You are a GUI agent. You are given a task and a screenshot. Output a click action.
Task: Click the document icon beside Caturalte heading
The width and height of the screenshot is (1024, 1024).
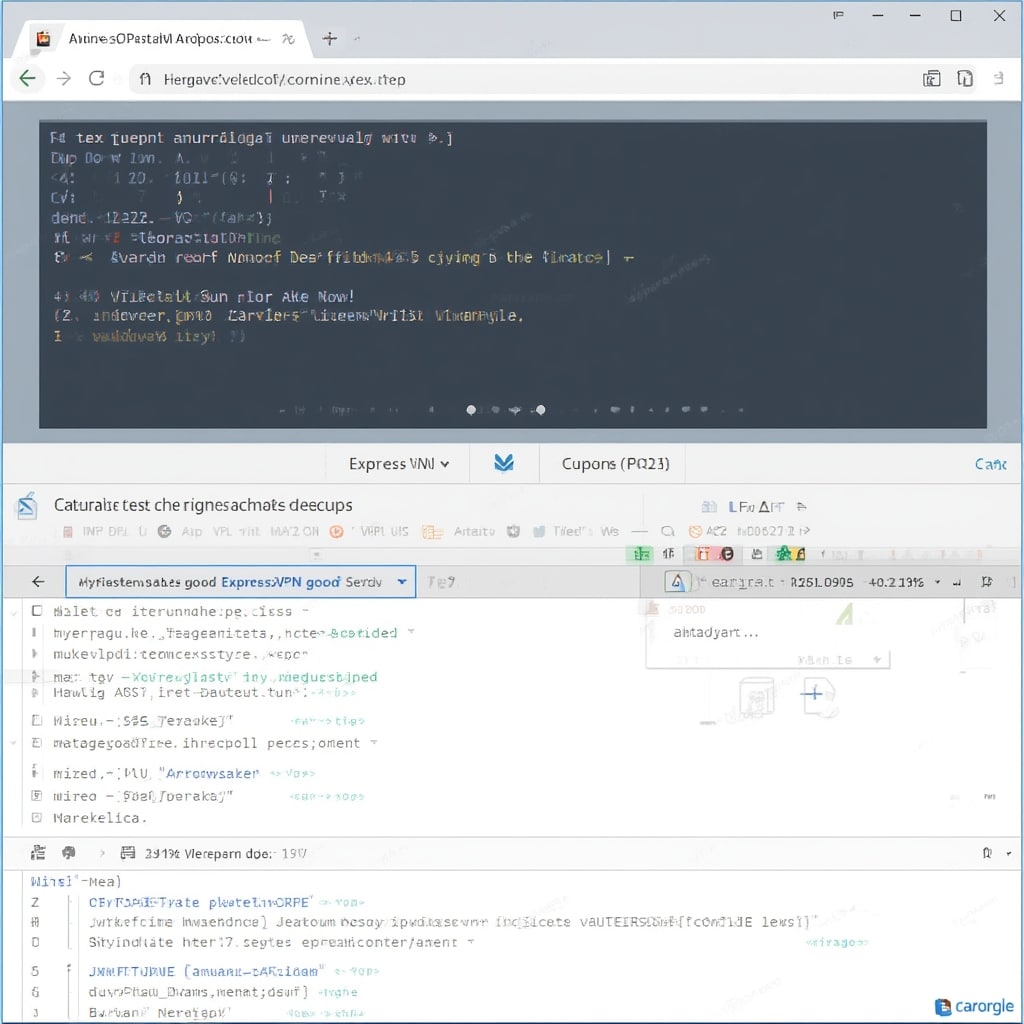click(x=27, y=505)
